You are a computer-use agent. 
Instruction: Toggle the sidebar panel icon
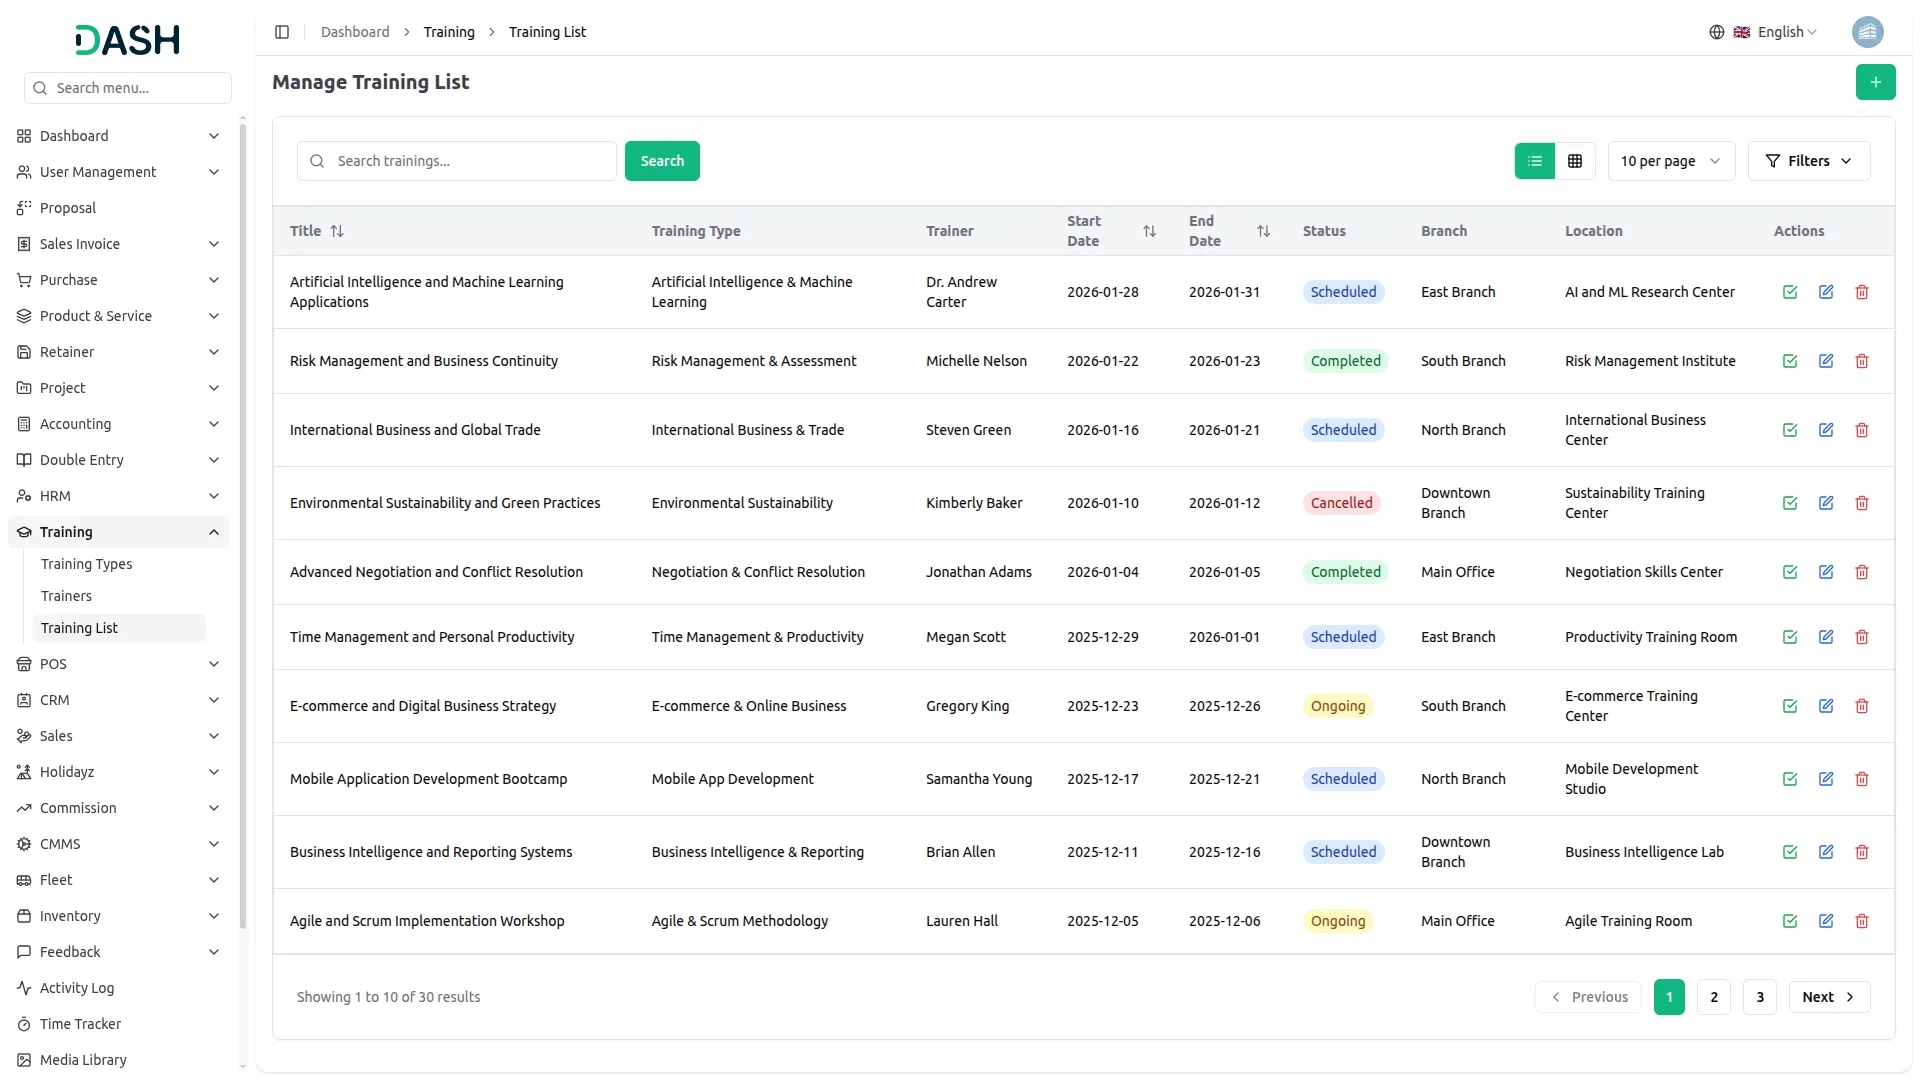click(x=282, y=32)
